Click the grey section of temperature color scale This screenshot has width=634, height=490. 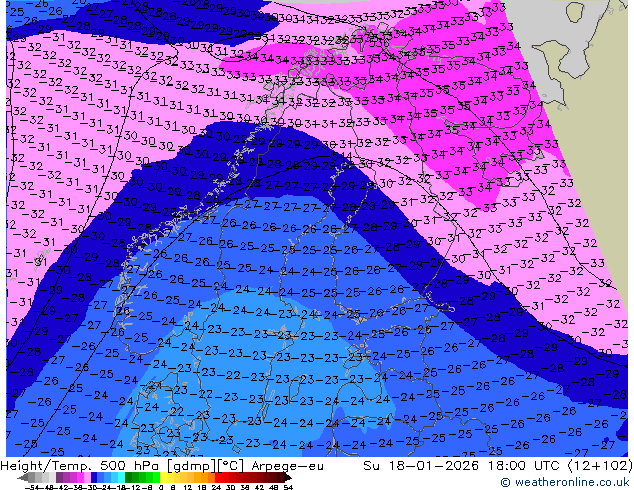[x=42, y=478]
